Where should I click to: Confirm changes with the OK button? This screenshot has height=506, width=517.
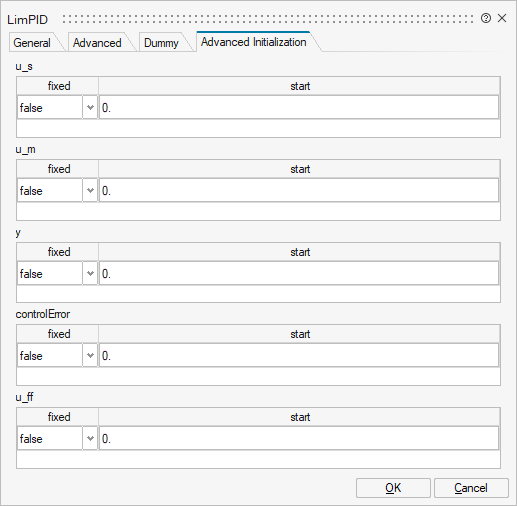coord(393,488)
